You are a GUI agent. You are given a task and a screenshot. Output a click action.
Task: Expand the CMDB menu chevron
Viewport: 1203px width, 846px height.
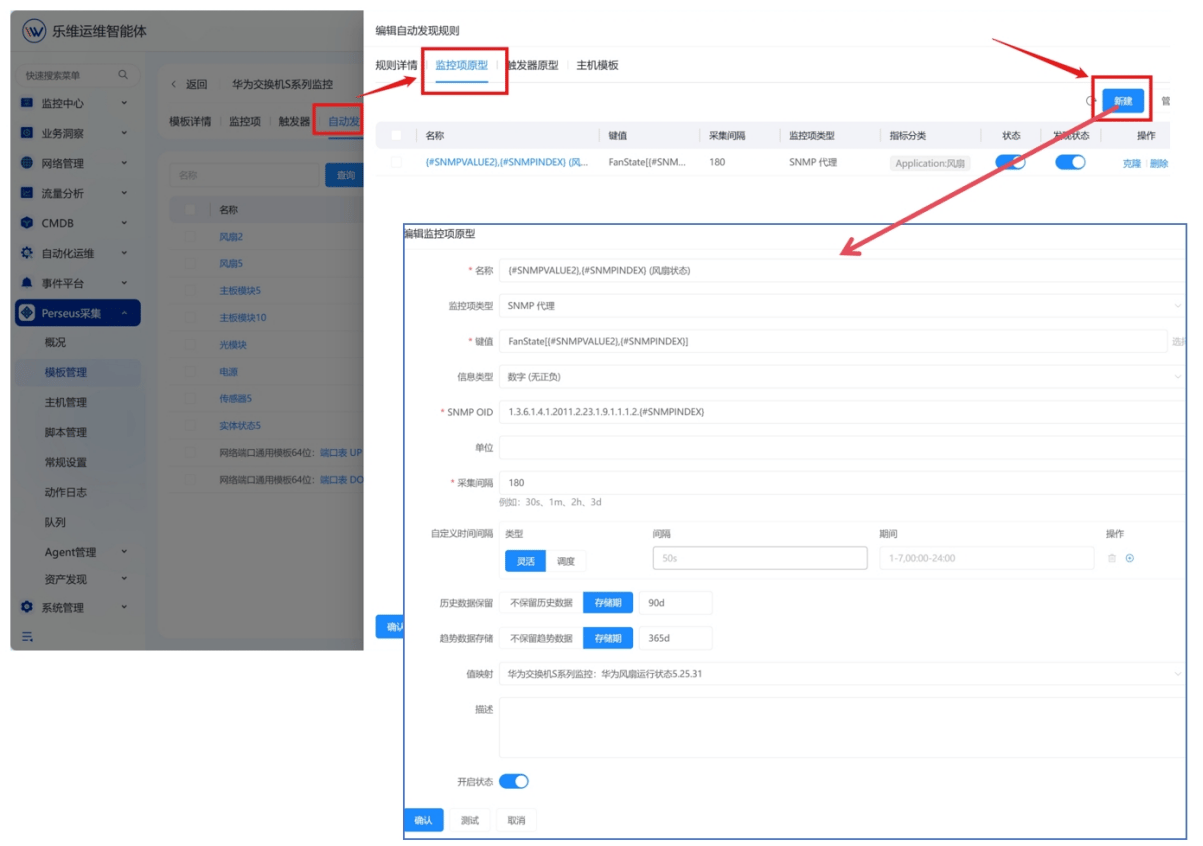124,223
